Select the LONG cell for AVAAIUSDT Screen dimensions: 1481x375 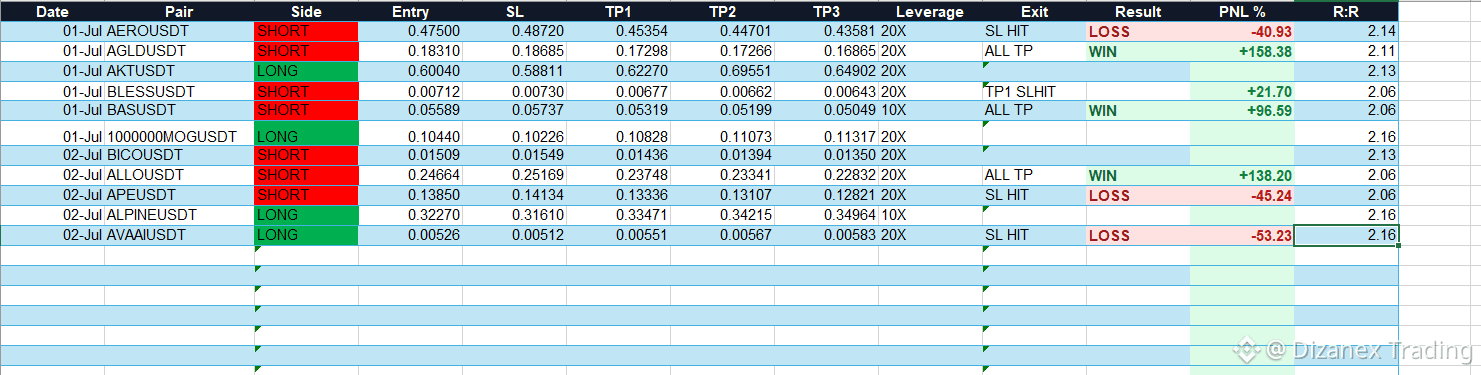pyautogui.click(x=306, y=235)
